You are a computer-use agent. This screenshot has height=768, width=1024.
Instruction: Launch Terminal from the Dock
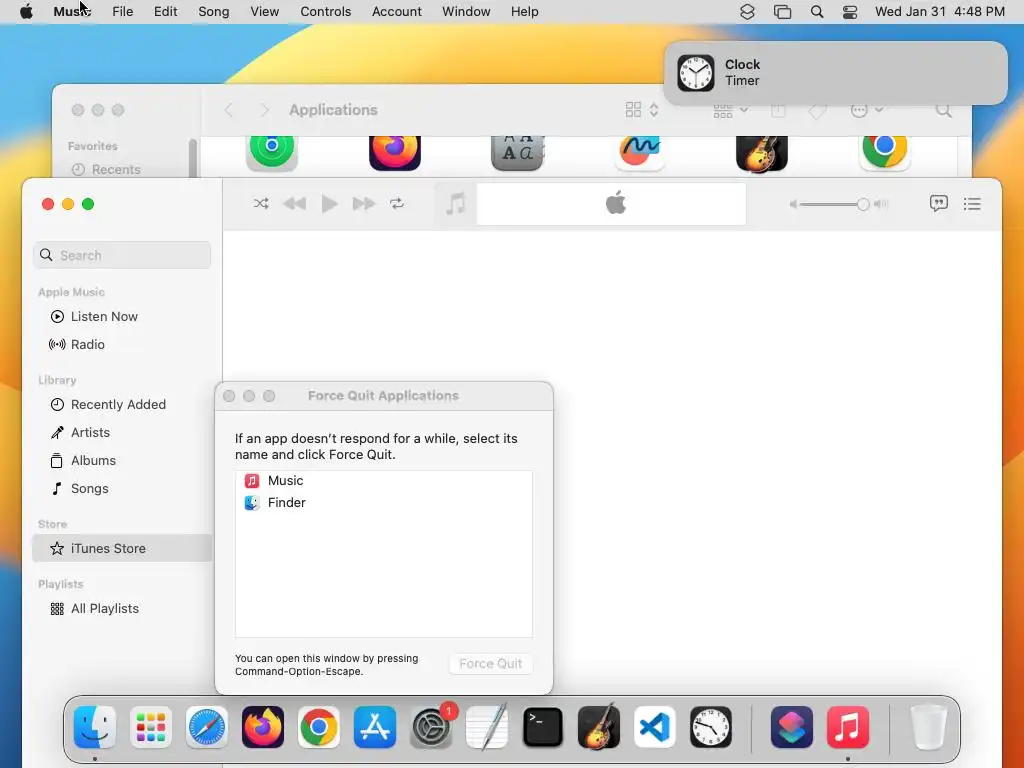[543, 727]
